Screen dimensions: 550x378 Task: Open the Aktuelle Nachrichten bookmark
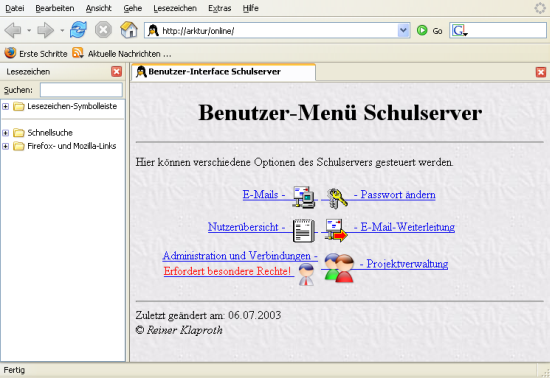tap(130, 54)
